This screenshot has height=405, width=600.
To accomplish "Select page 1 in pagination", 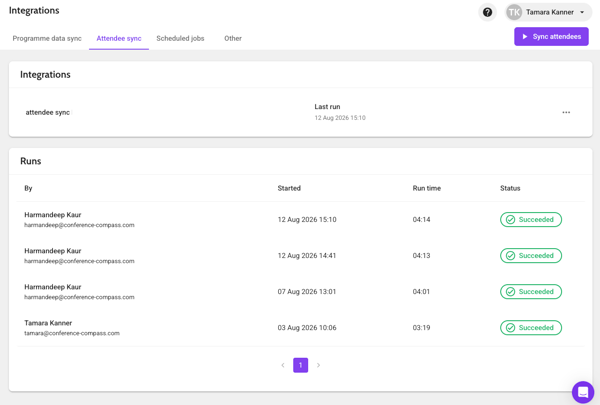I will click(300, 365).
